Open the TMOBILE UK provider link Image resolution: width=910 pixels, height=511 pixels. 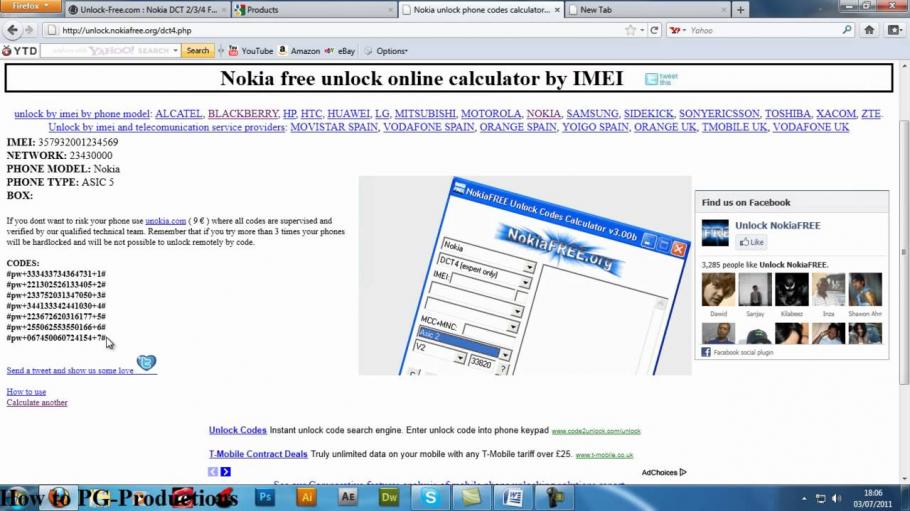point(734,127)
